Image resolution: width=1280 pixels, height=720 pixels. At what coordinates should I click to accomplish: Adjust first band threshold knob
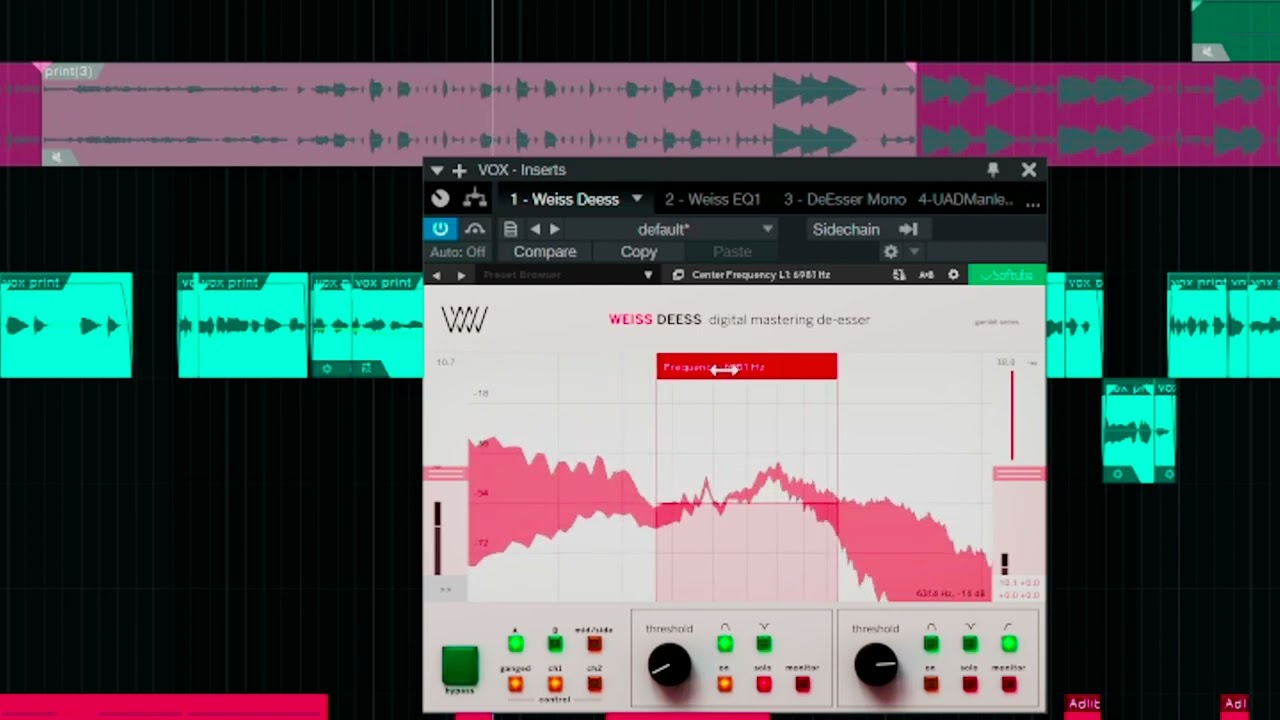669,664
